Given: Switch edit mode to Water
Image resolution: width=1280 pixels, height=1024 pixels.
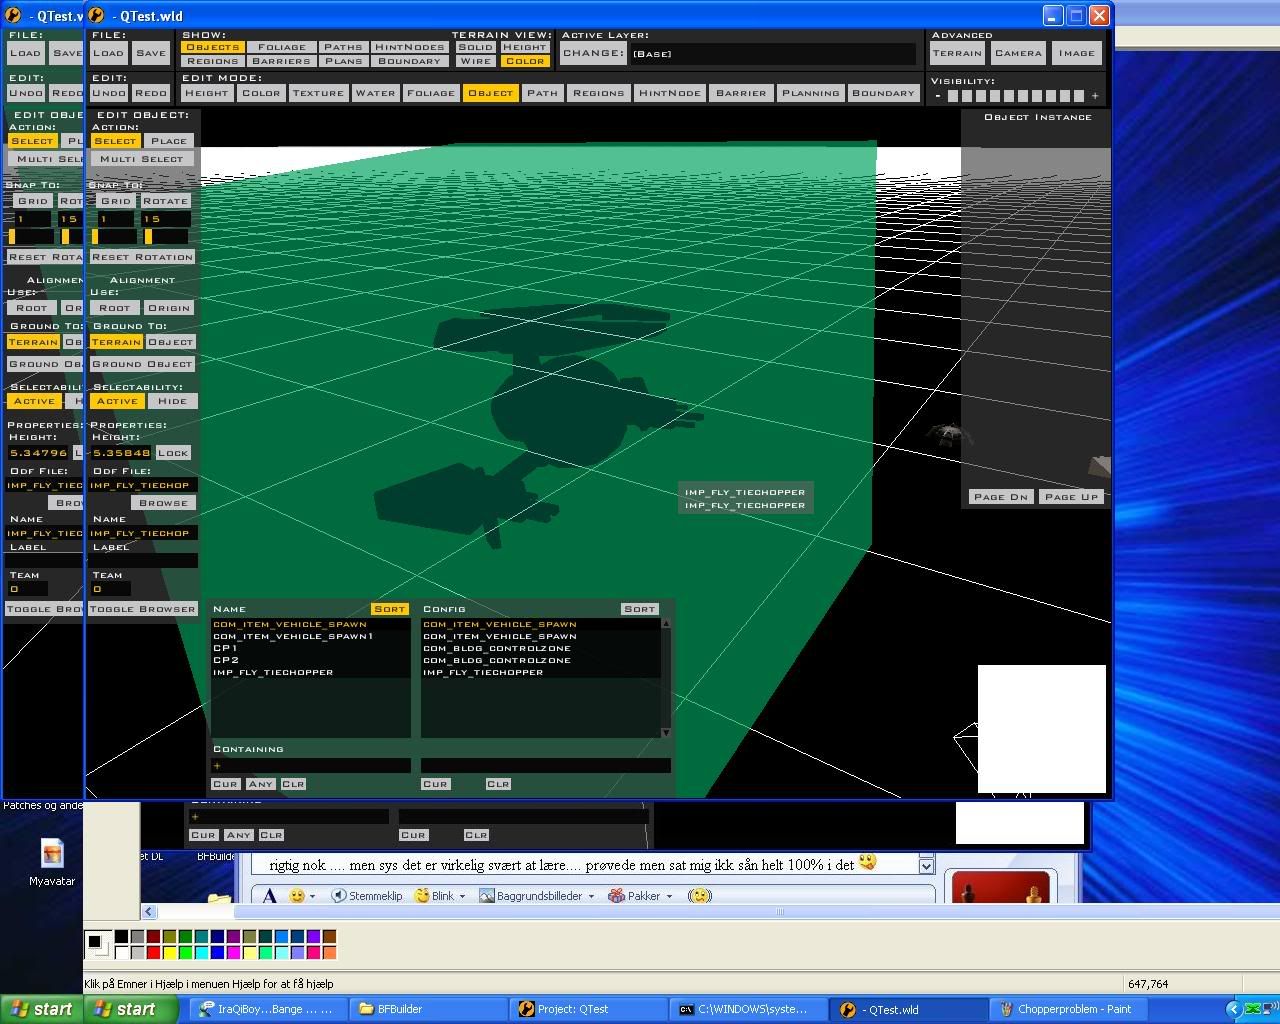Looking at the screenshot, I should [x=375, y=93].
